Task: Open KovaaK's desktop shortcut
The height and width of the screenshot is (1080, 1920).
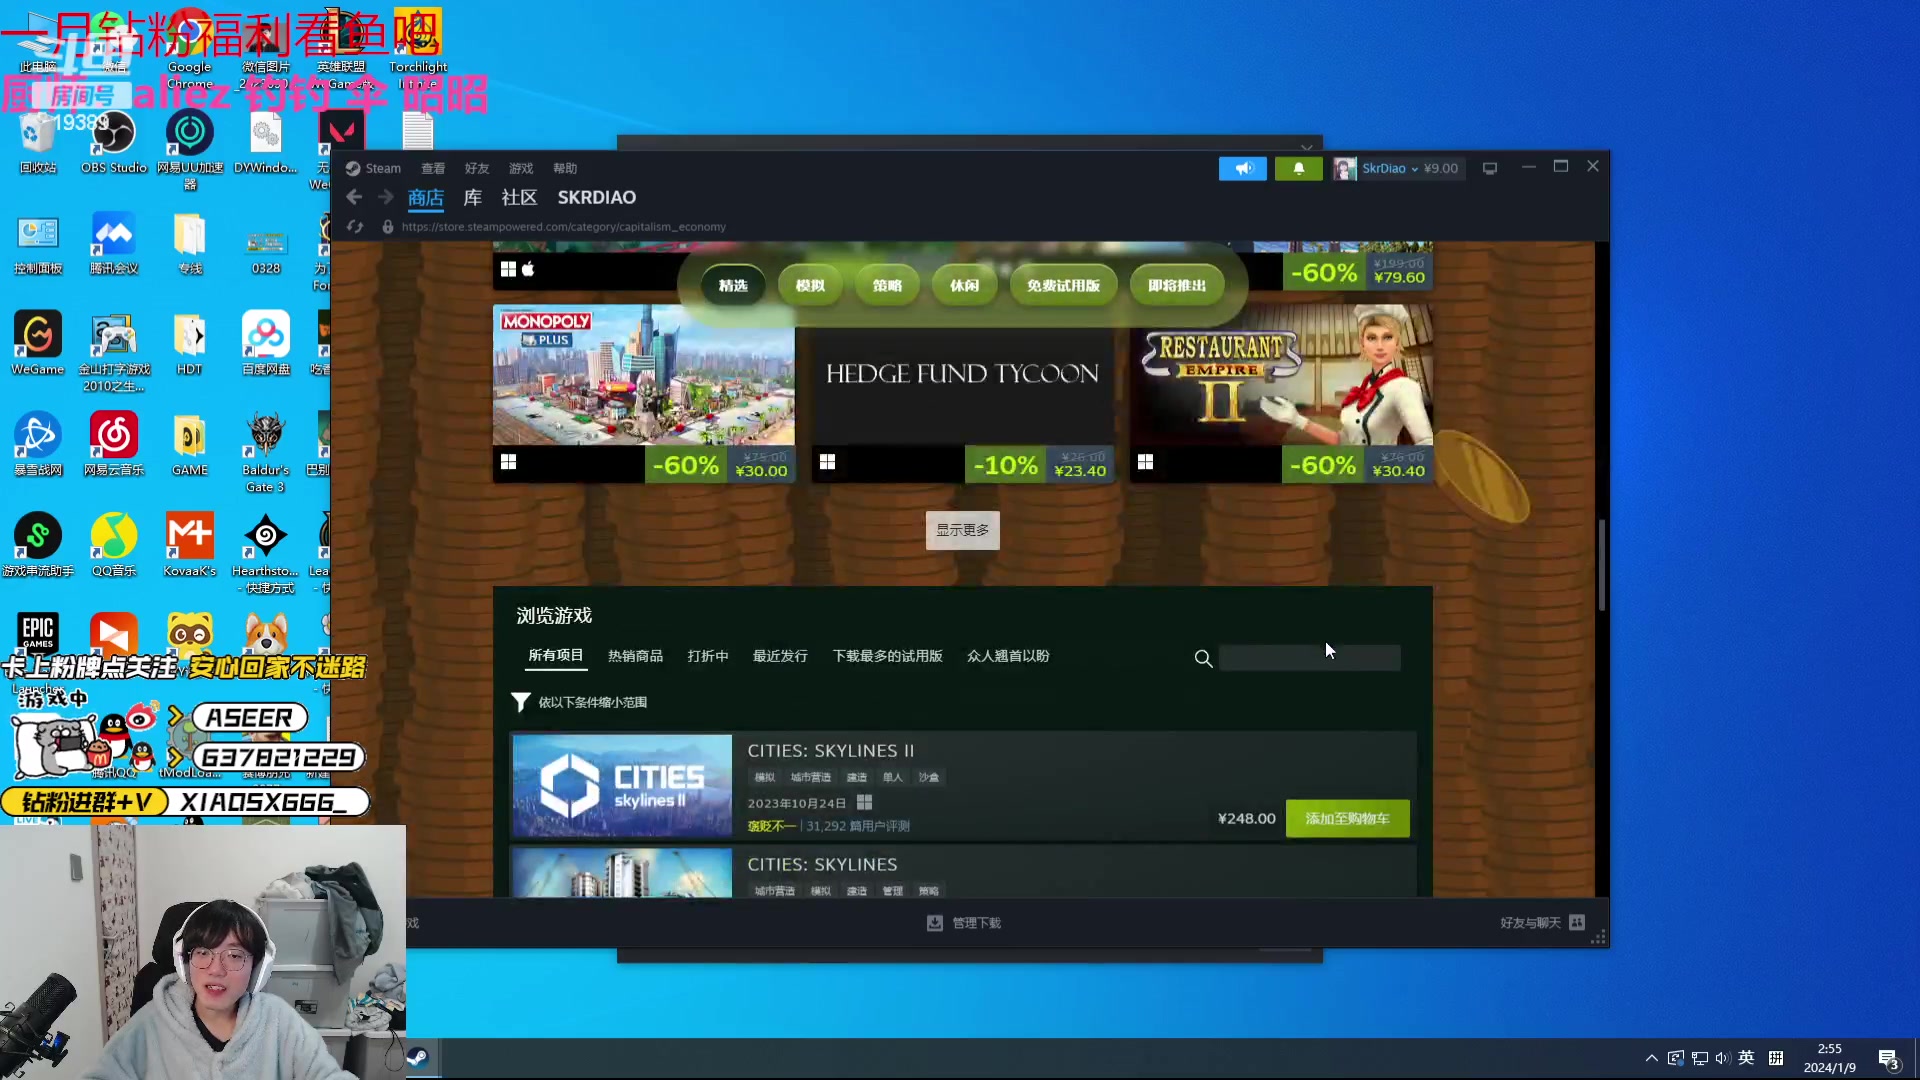Action: [x=190, y=545]
